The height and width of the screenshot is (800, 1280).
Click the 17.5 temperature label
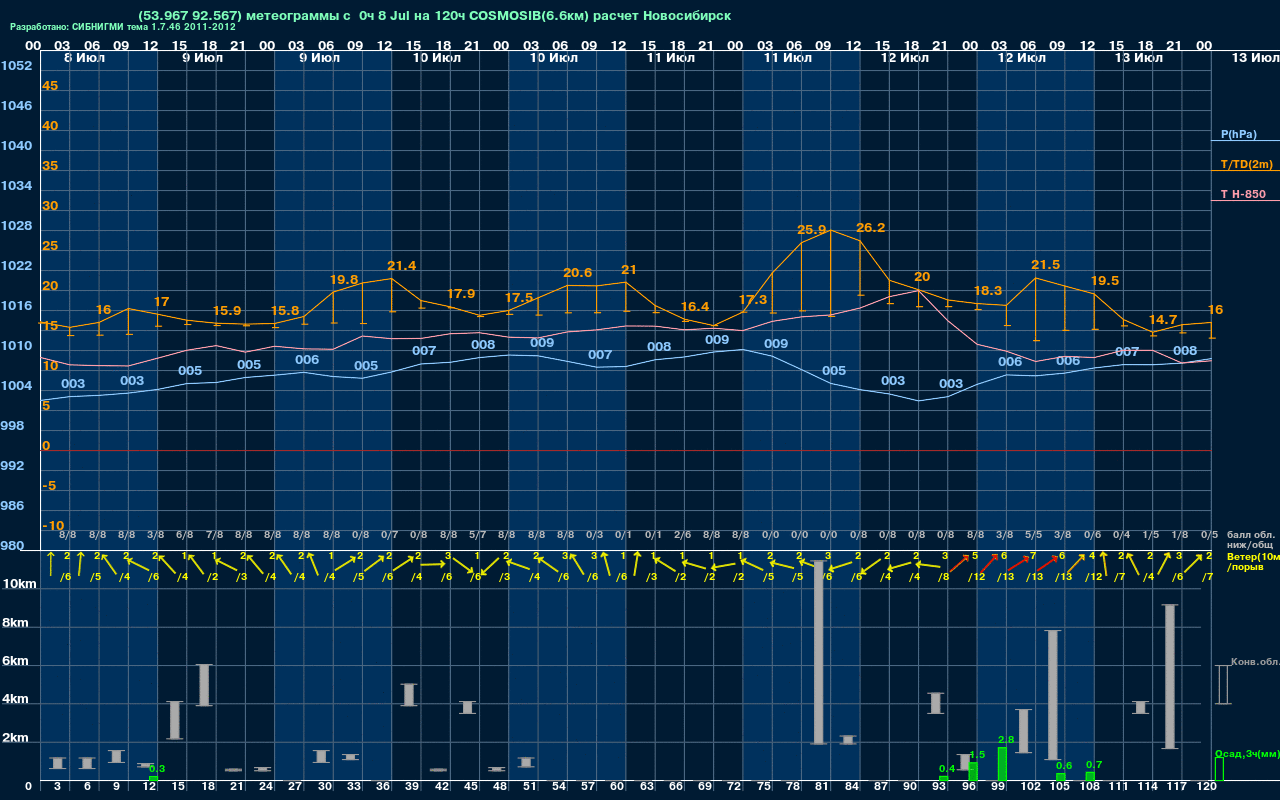[x=519, y=299]
